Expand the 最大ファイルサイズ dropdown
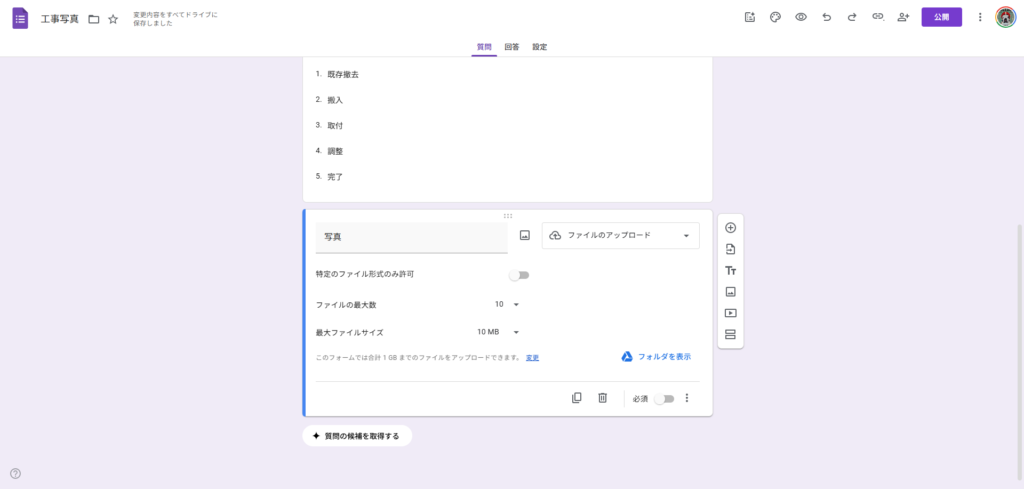This screenshot has width=1024, height=489. 498,332
